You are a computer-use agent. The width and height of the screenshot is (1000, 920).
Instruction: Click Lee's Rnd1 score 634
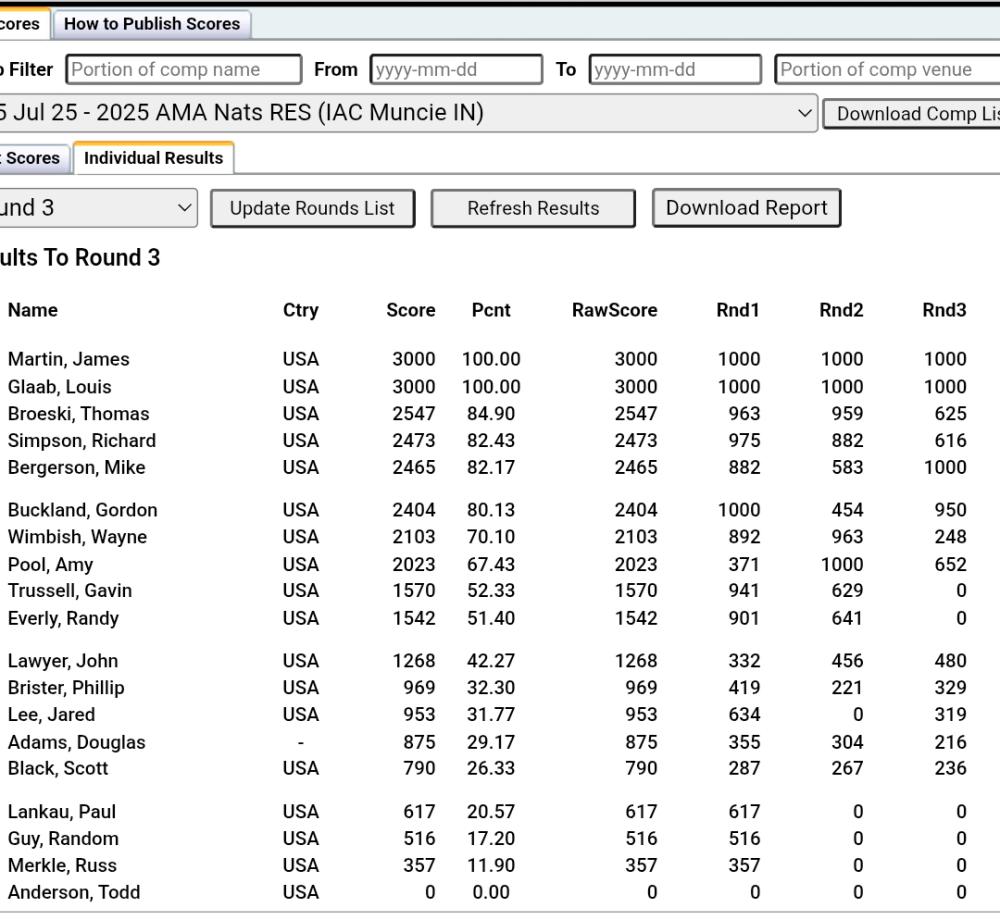pos(744,714)
